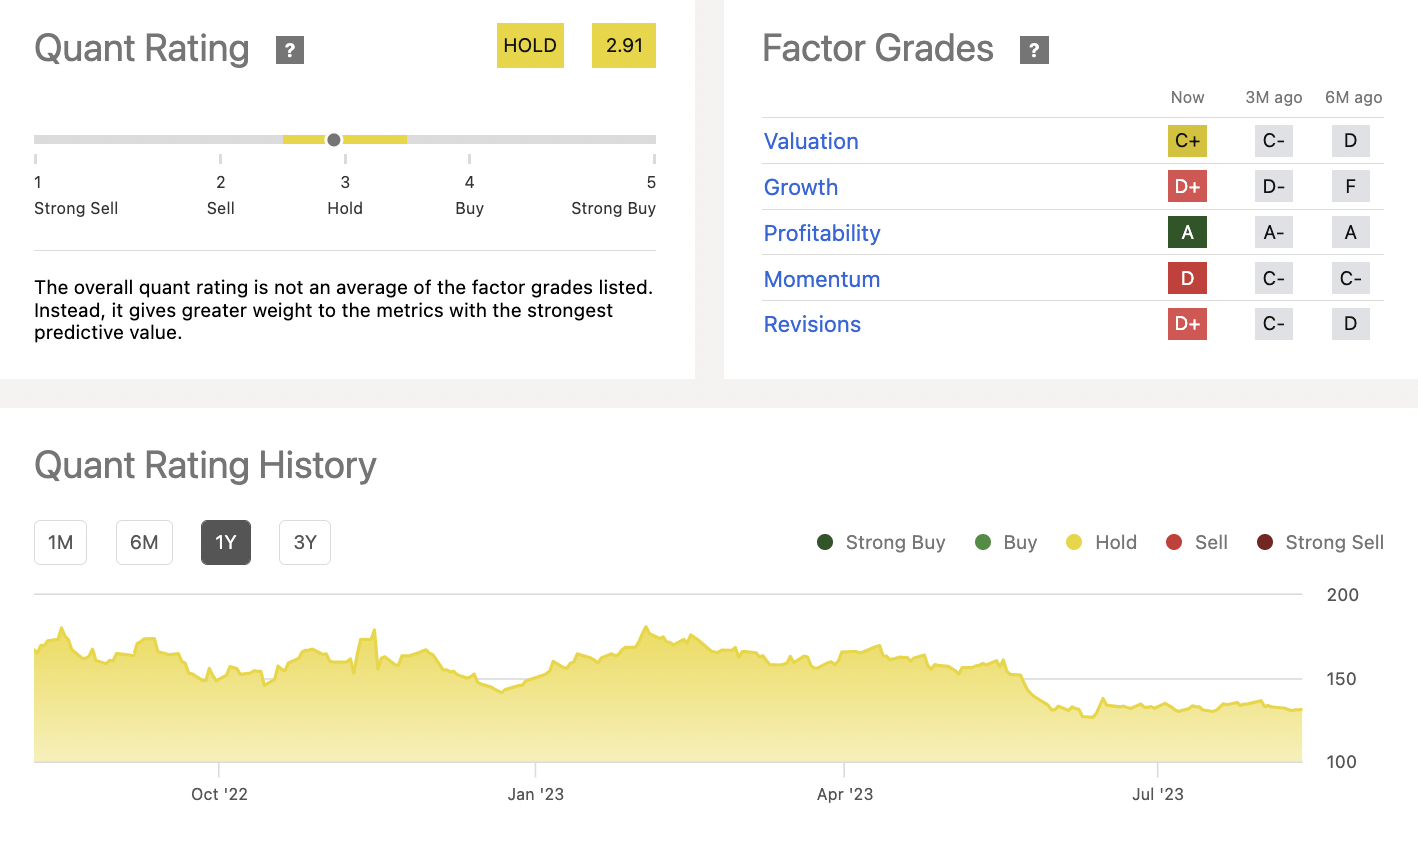The height and width of the screenshot is (850, 1418).
Task: Click the Valuation C+ grade badge
Action: [x=1187, y=141]
